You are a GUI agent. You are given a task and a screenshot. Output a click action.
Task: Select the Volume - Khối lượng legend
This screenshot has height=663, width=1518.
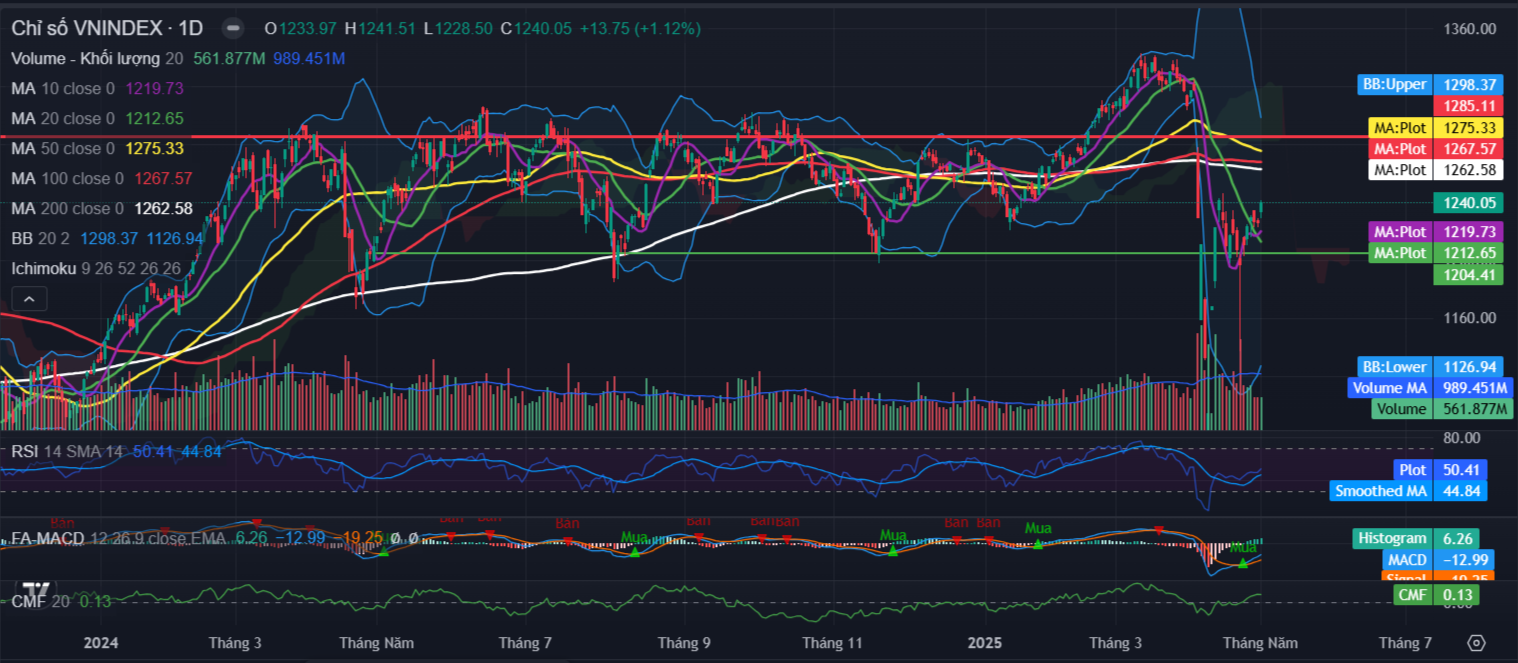90,59
